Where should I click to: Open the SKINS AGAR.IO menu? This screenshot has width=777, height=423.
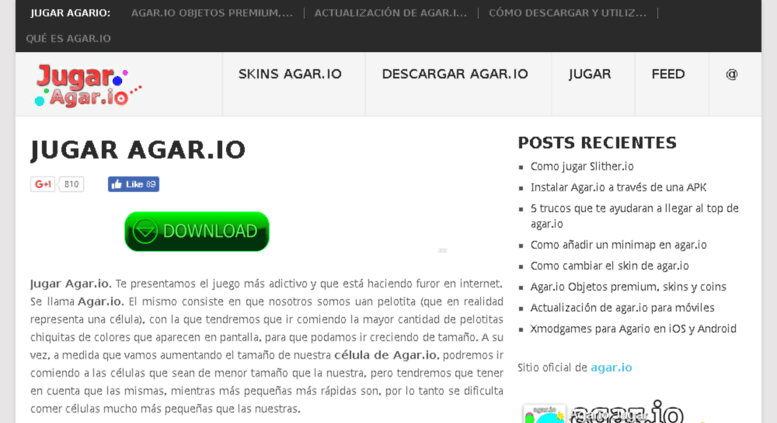(290, 74)
